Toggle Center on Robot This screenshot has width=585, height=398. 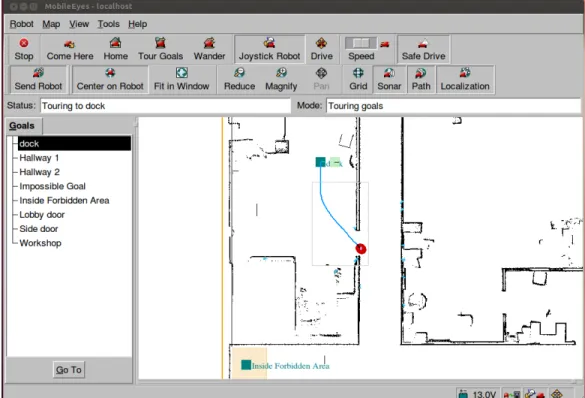[x=110, y=79]
